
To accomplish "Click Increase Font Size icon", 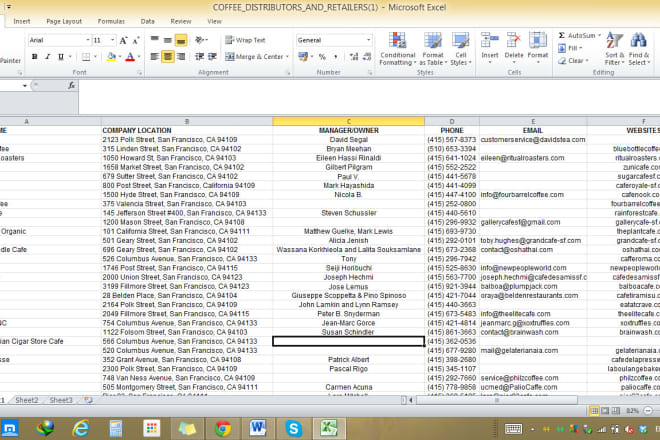I will [123, 40].
